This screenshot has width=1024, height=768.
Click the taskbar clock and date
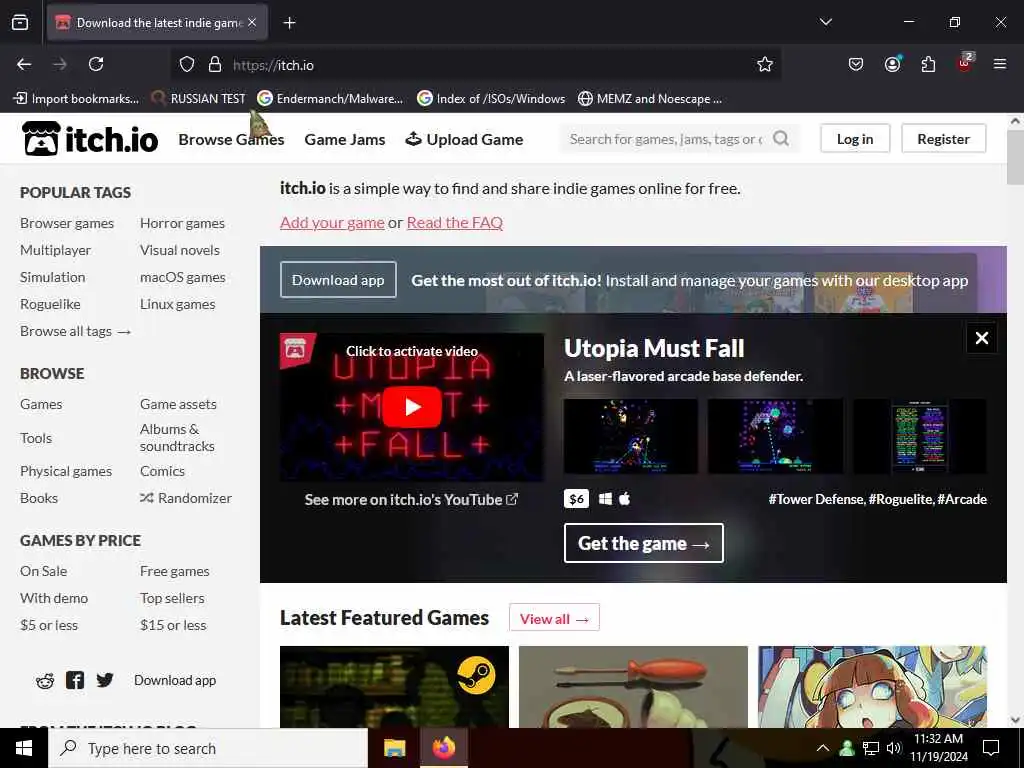coord(938,748)
